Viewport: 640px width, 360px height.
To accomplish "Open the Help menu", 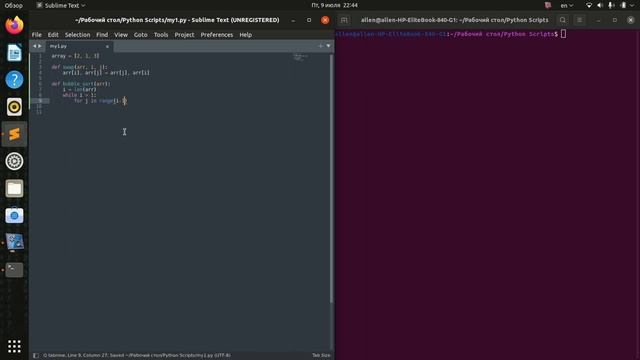I will click(246, 35).
